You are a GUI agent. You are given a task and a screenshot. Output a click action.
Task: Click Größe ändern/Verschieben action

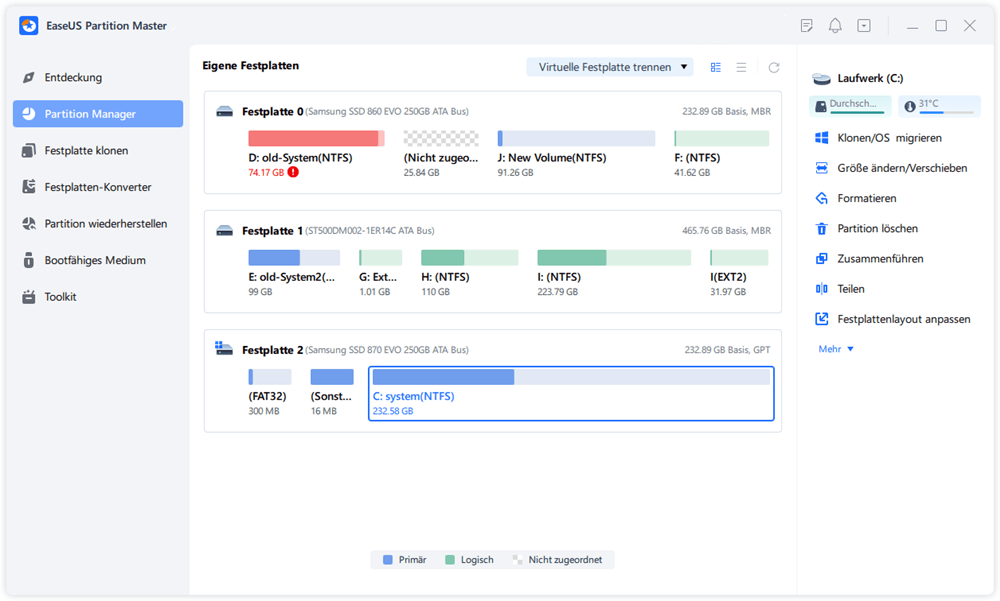point(901,168)
